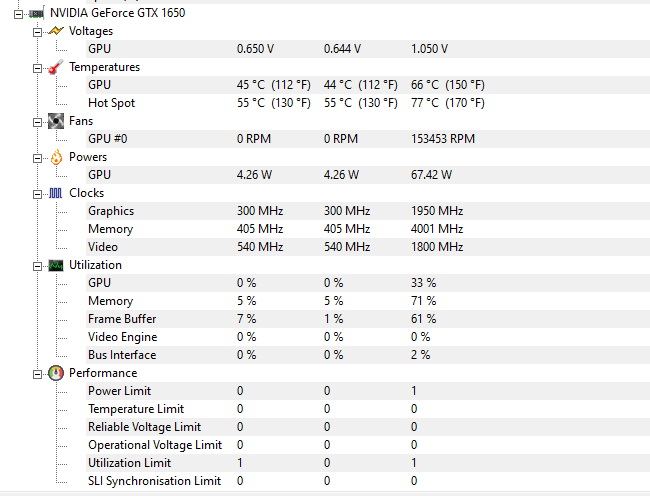Viewport: 650px width, 496px height.
Task: Select the Hot Spot temperature row
Action: [369, 103]
